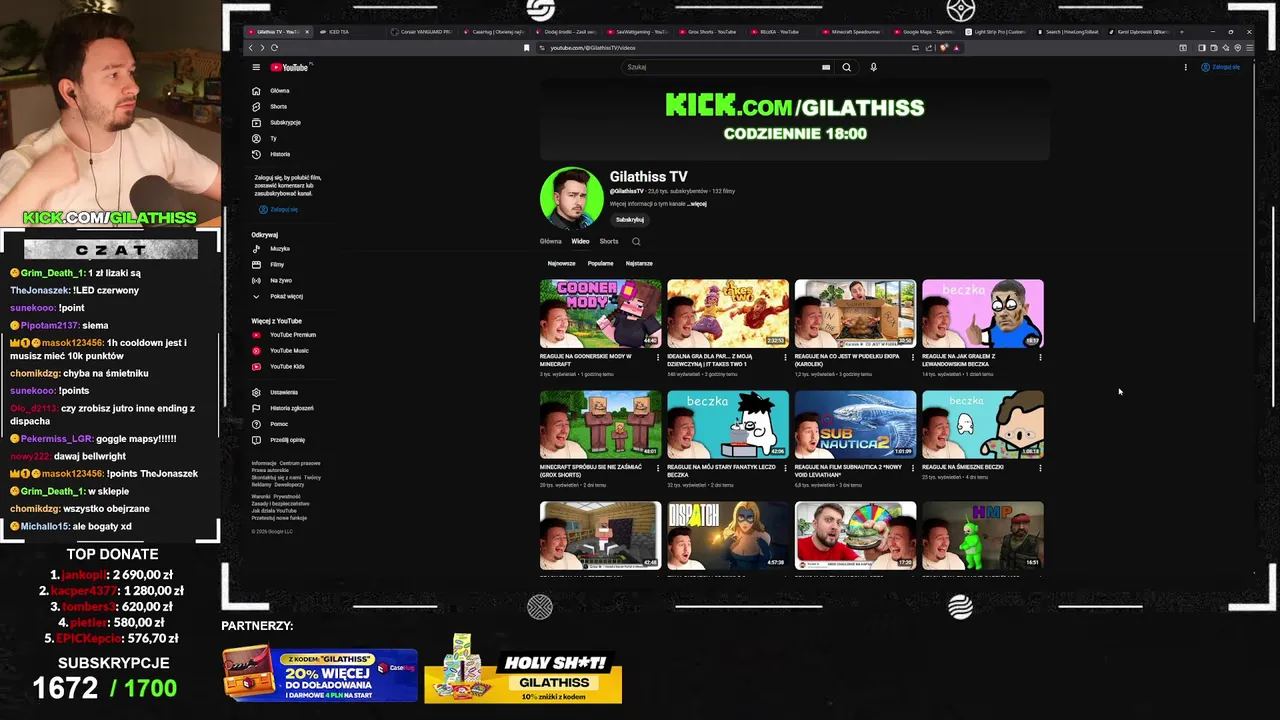Expand channel description ...więcej

[x=697, y=204]
